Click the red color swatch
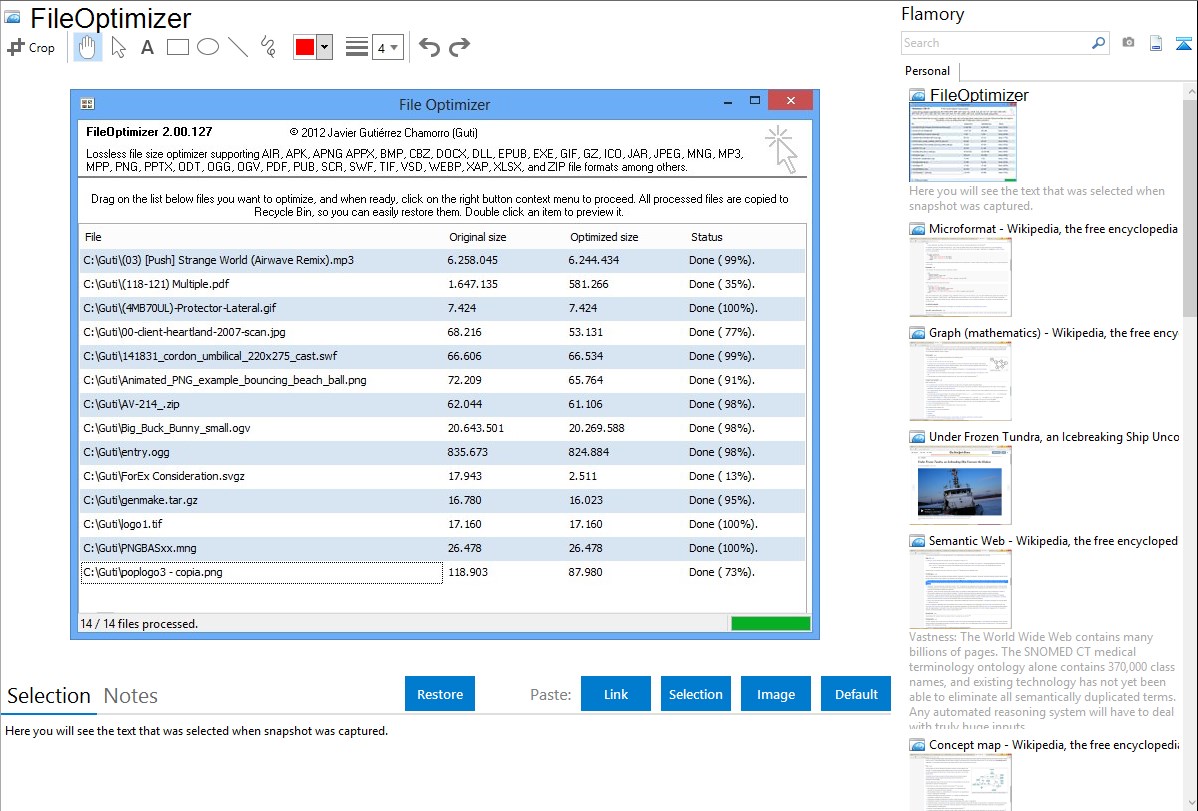Viewport: 1198px width, 811px height. pyautogui.click(x=305, y=47)
